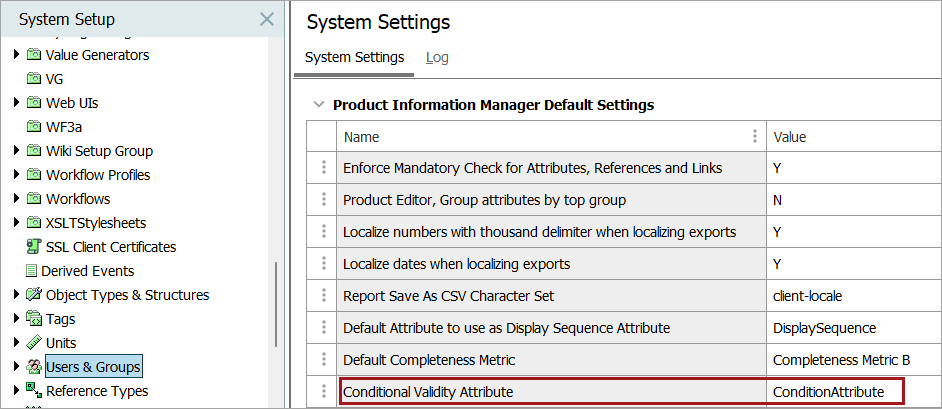The width and height of the screenshot is (942, 409).
Task: Expand the Workflow Profiles tree node
Action: [x=17, y=175]
